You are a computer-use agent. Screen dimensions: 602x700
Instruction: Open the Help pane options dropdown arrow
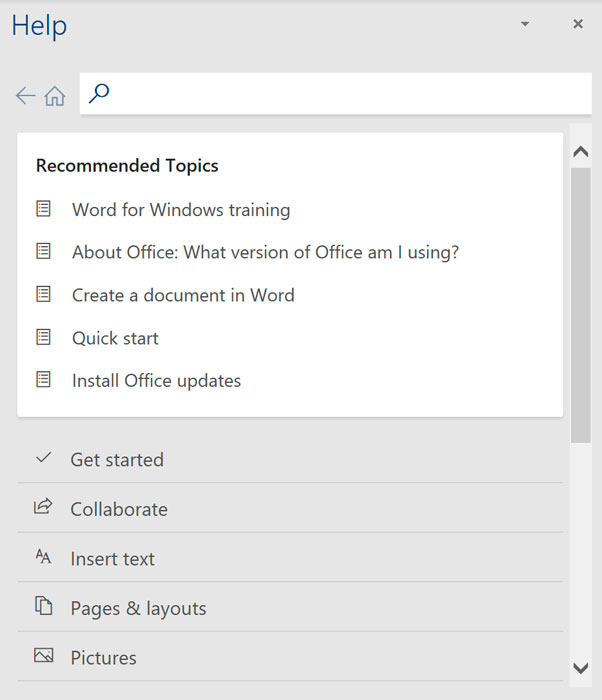click(x=525, y=24)
